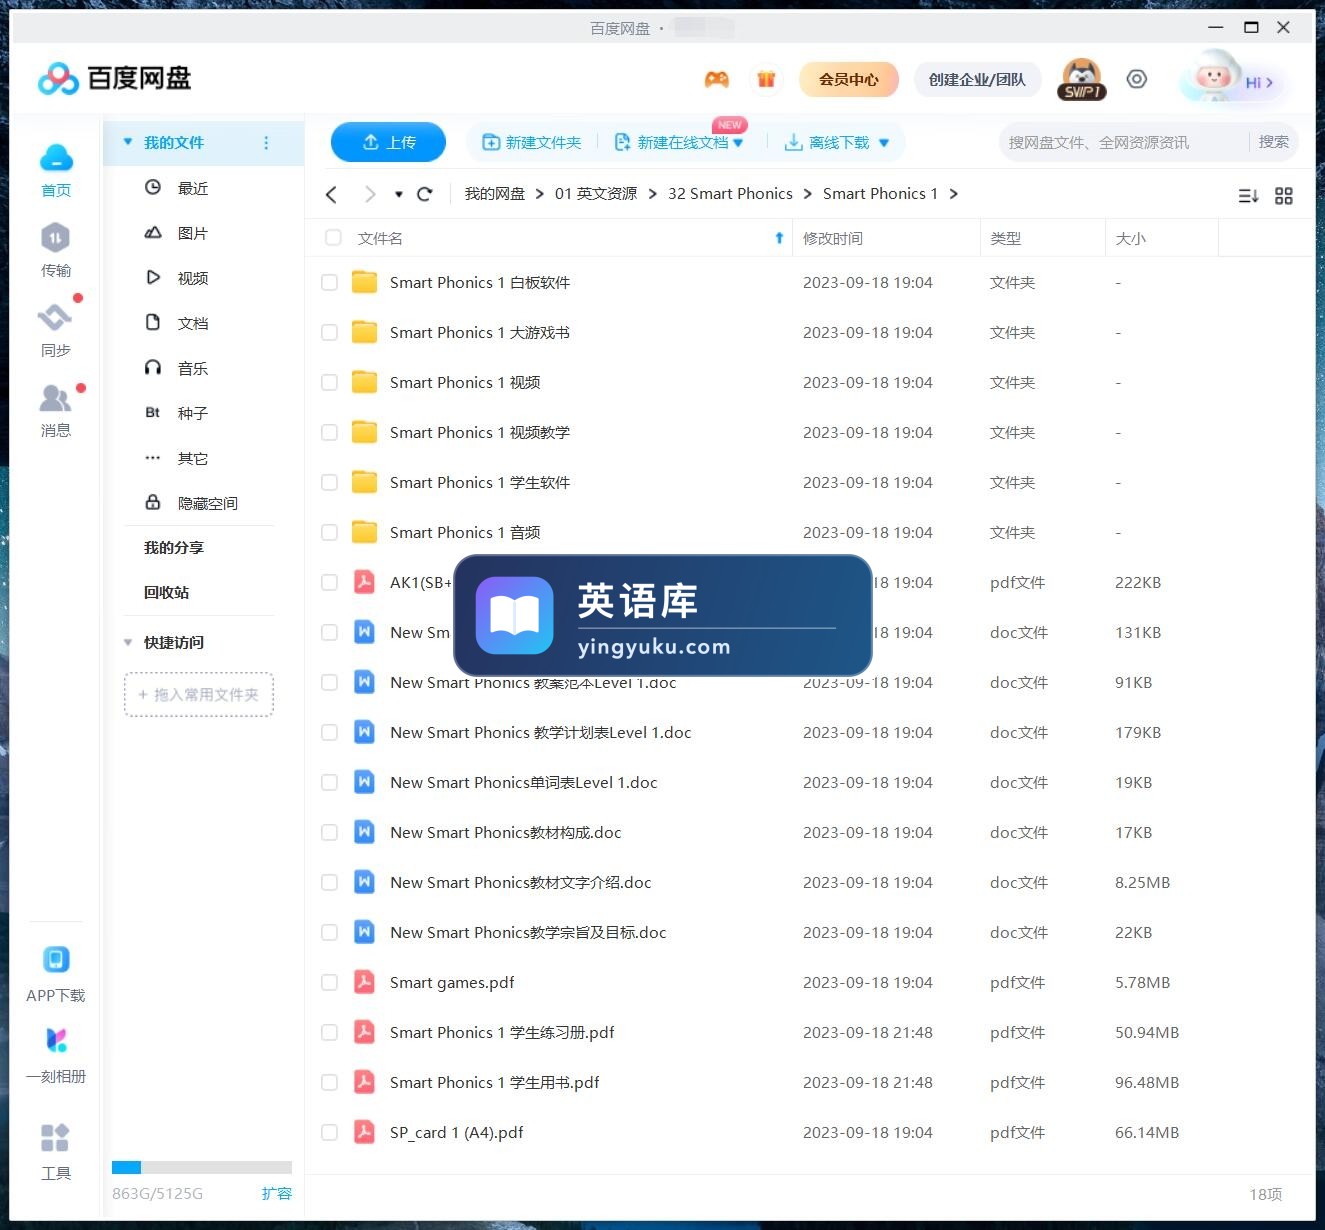Open the Recycle Bin (回收站)

click(166, 593)
